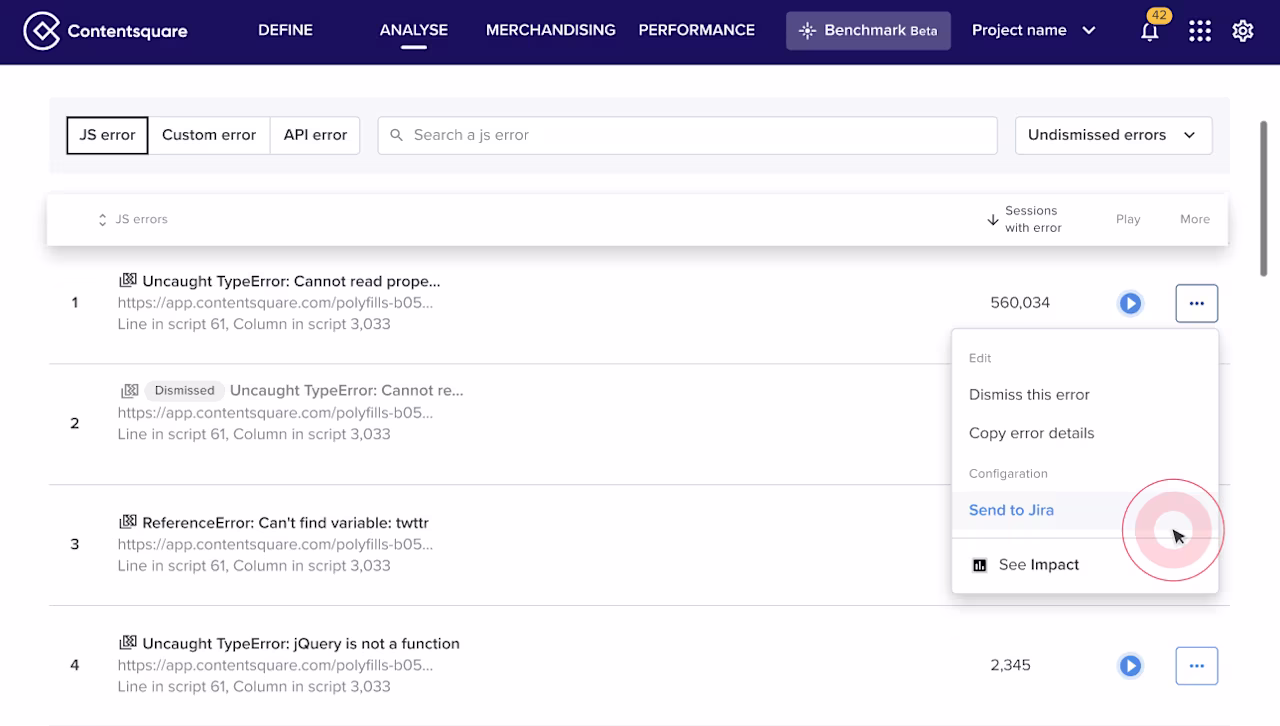Click error icon beside Dismissed badge
Screen dimensions: 1280x726
129,391
